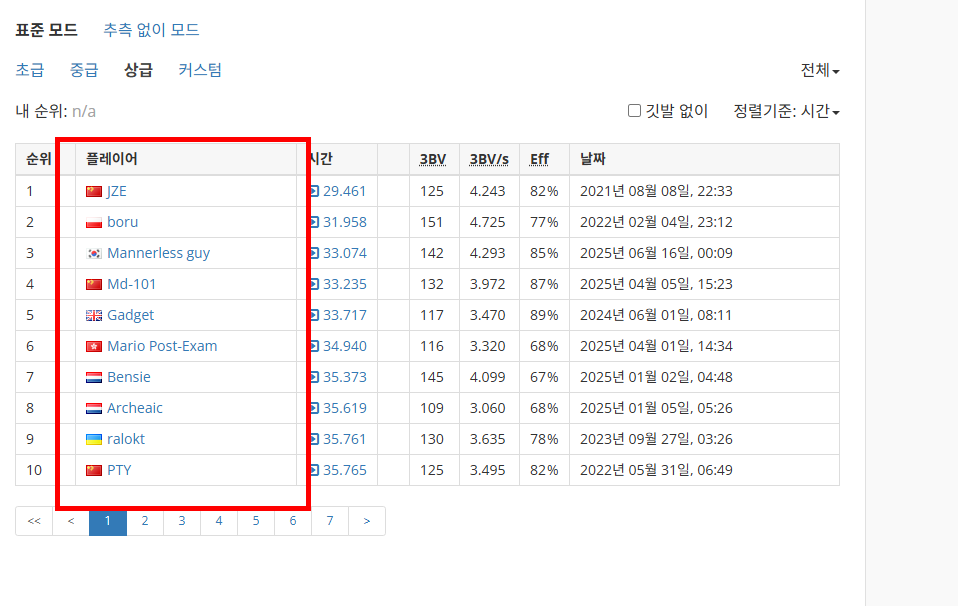Open replay icon next to time 33.235
958x606 pixels.
coord(315,284)
